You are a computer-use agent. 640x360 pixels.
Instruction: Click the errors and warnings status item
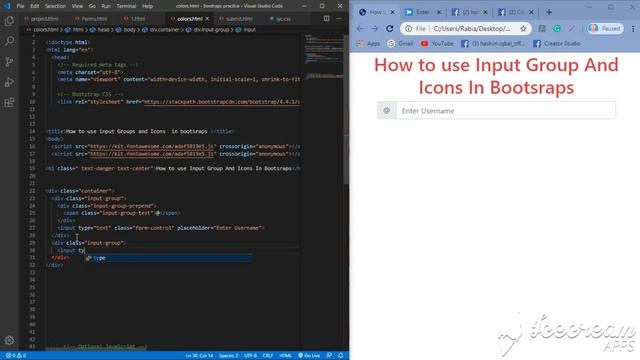[16, 356]
